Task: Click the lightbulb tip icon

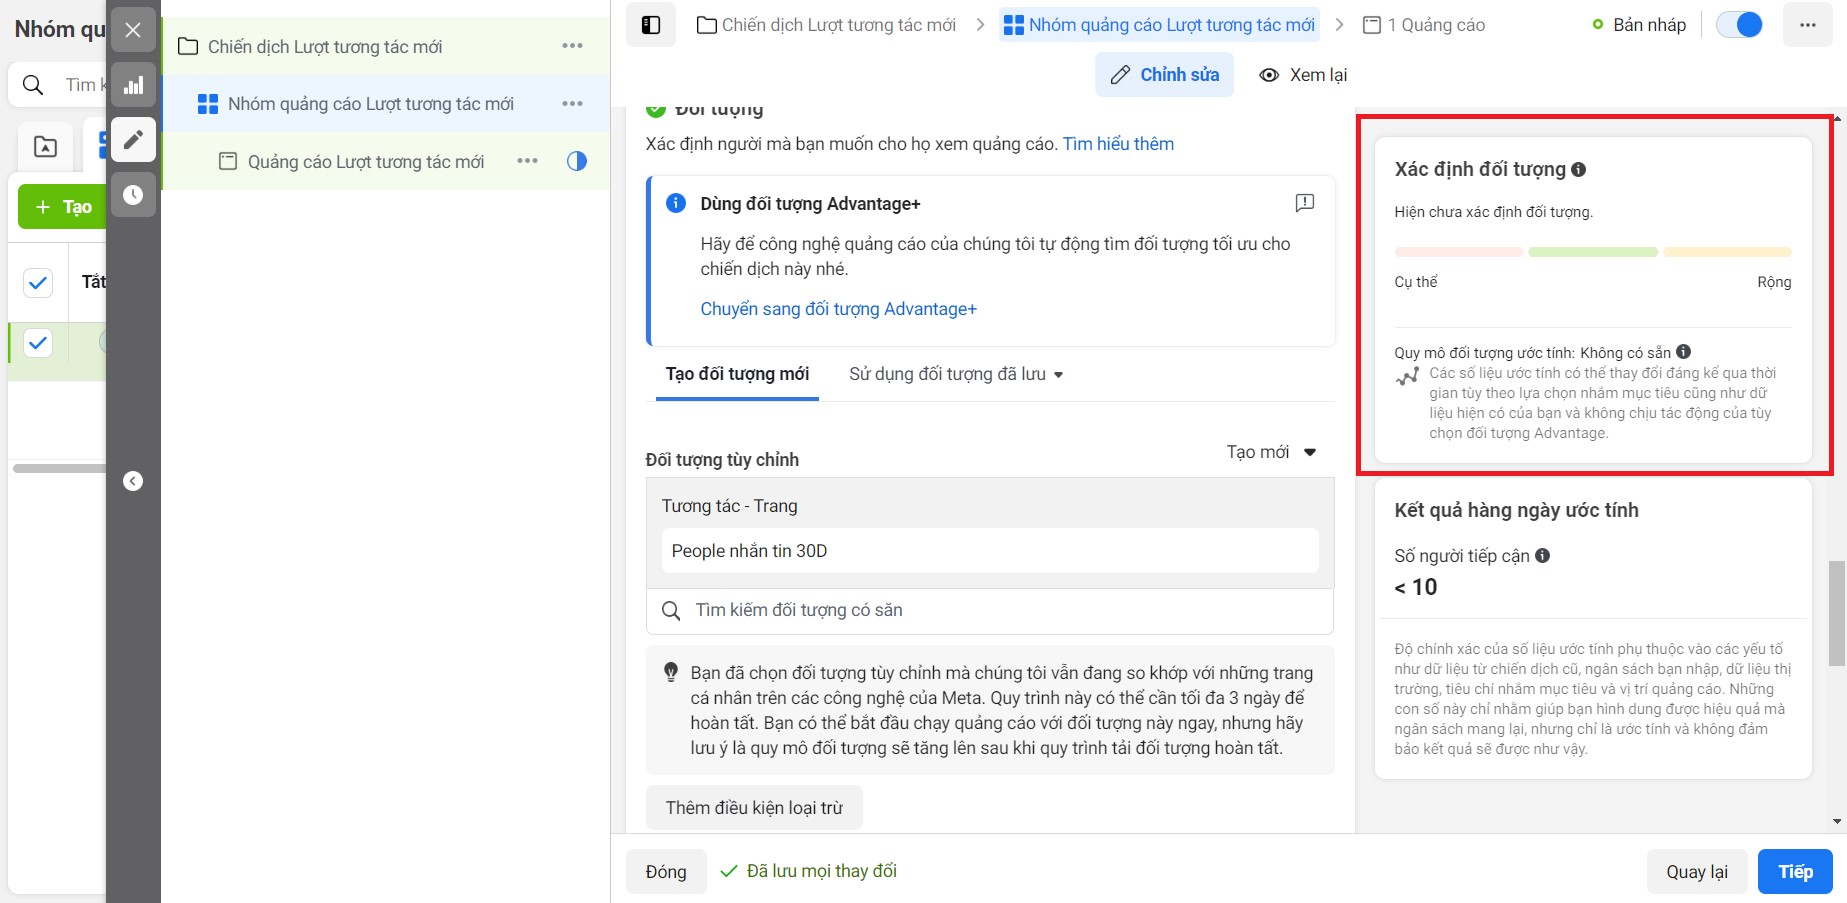Action: (x=671, y=673)
